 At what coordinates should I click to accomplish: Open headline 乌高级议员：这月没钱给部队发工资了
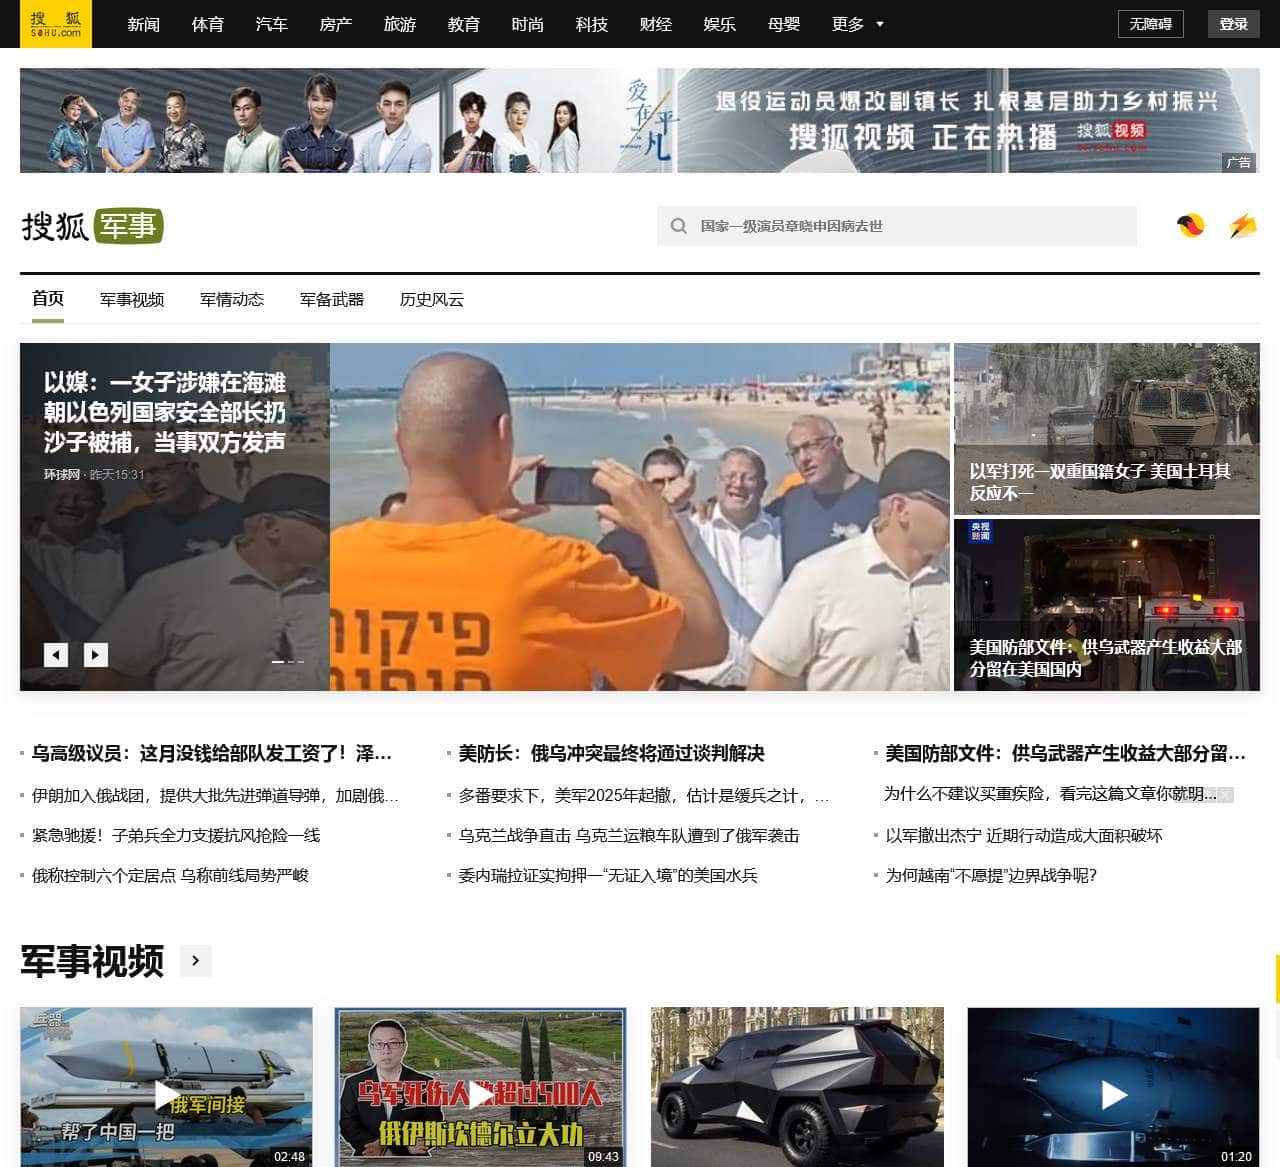[x=212, y=753]
